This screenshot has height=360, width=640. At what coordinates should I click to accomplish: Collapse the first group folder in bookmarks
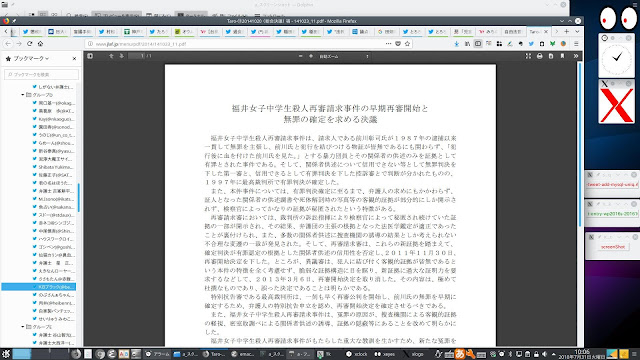(x=23, y=95)
